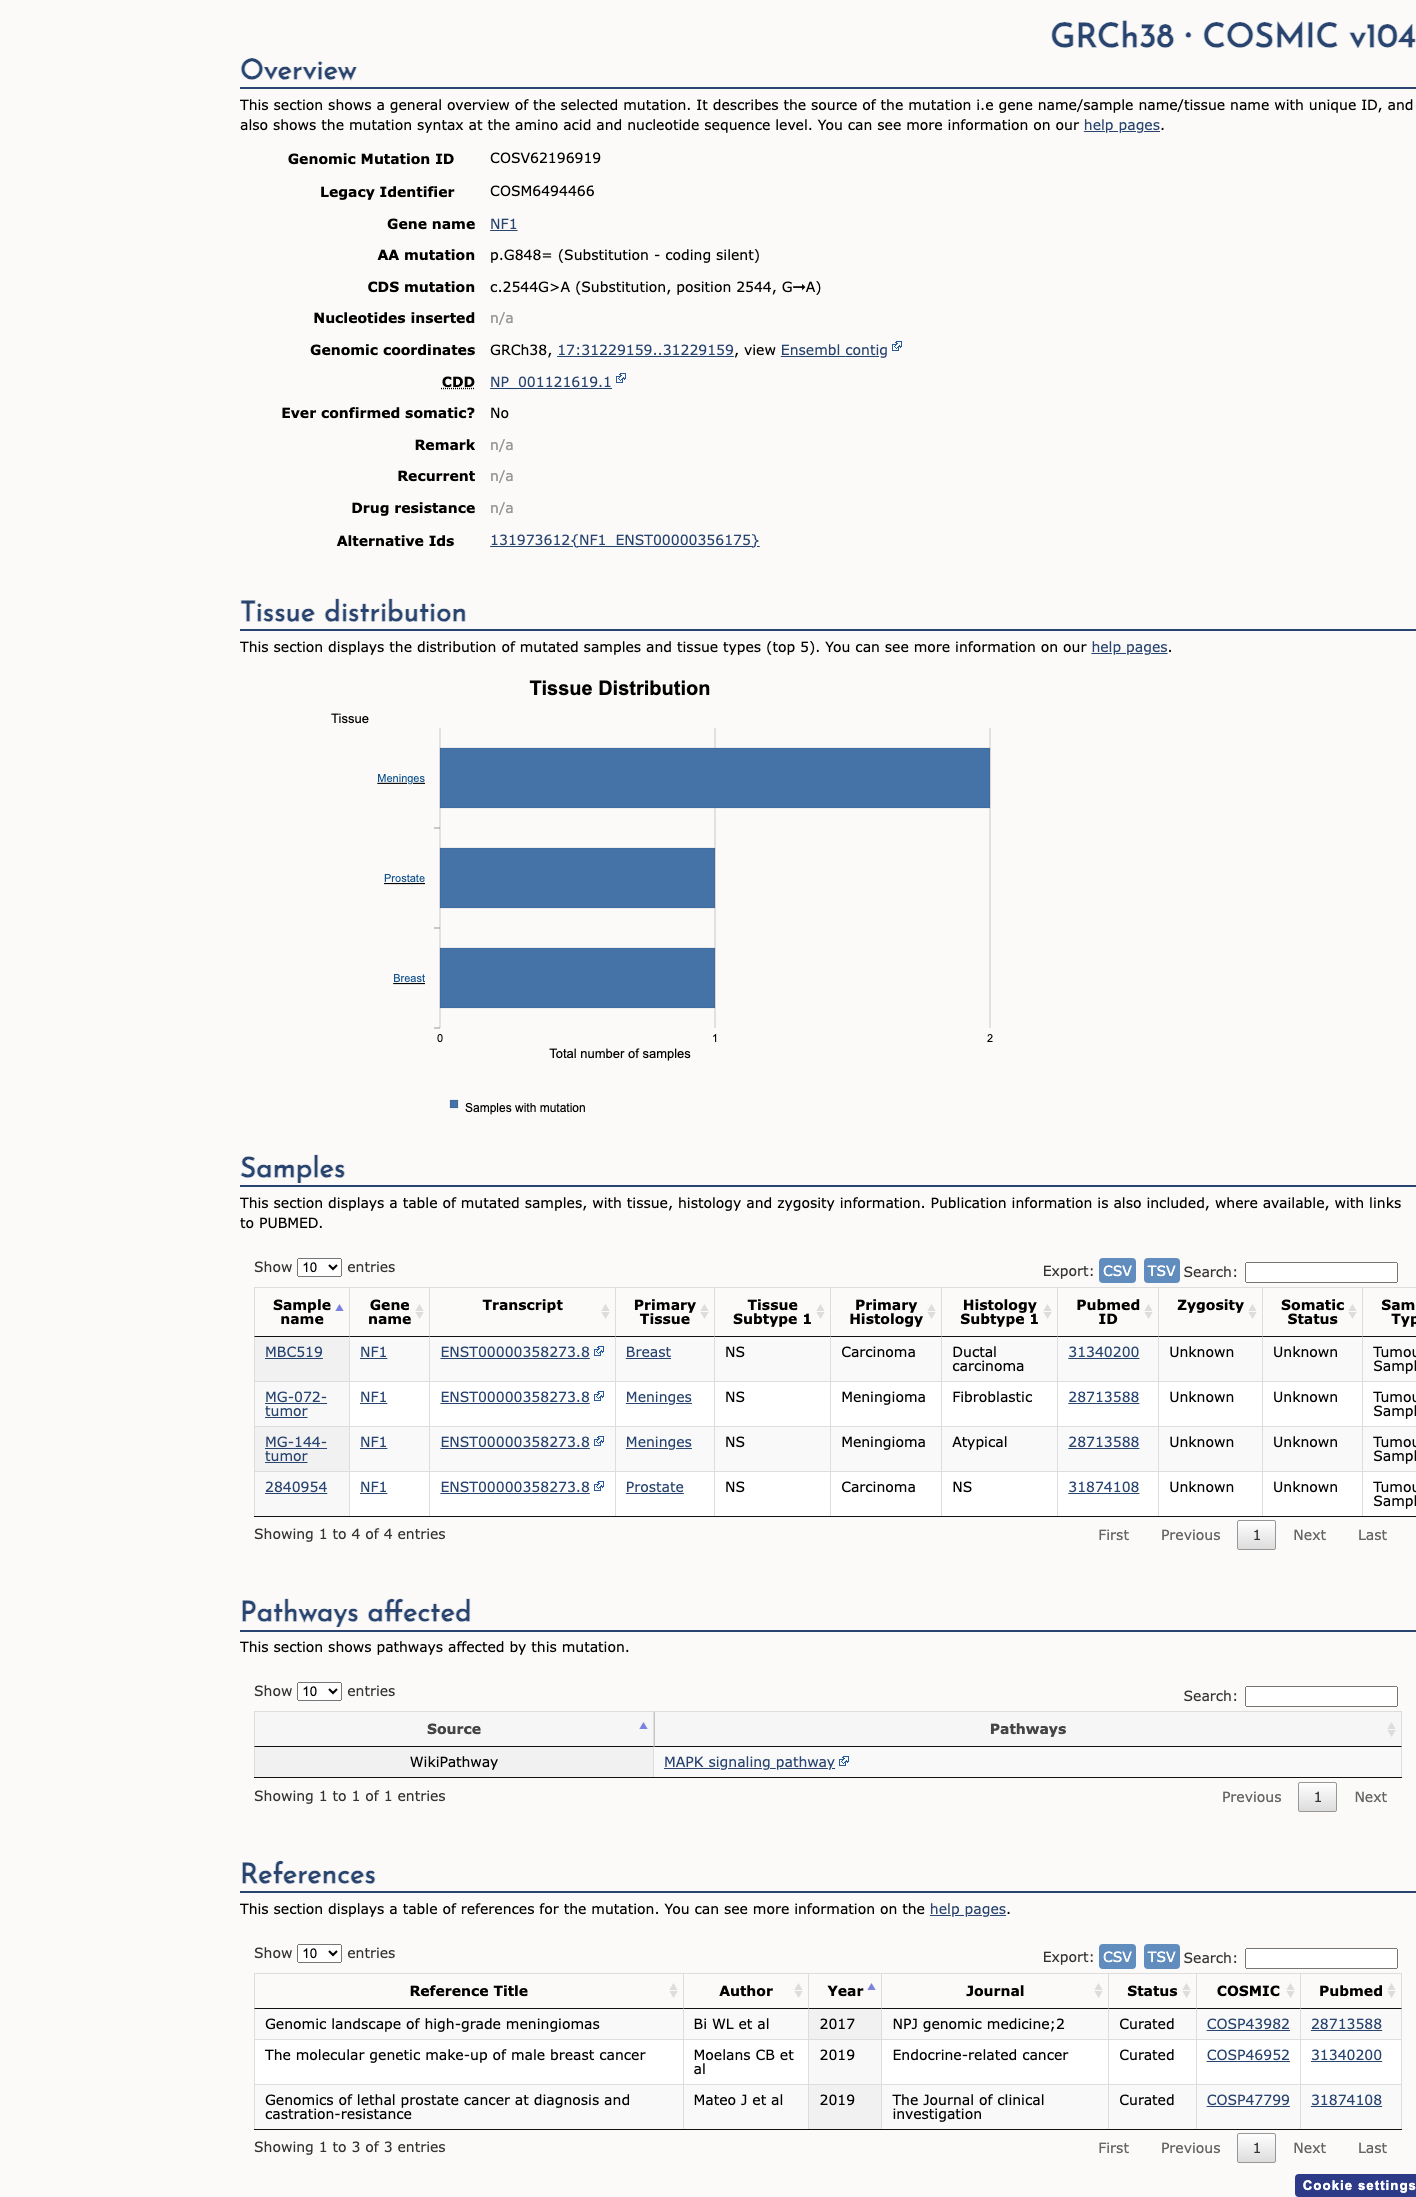Screen dimensions: 1416x2197
Task: Sort Samples table by Zygosity
Action: pos(1210,1312)
